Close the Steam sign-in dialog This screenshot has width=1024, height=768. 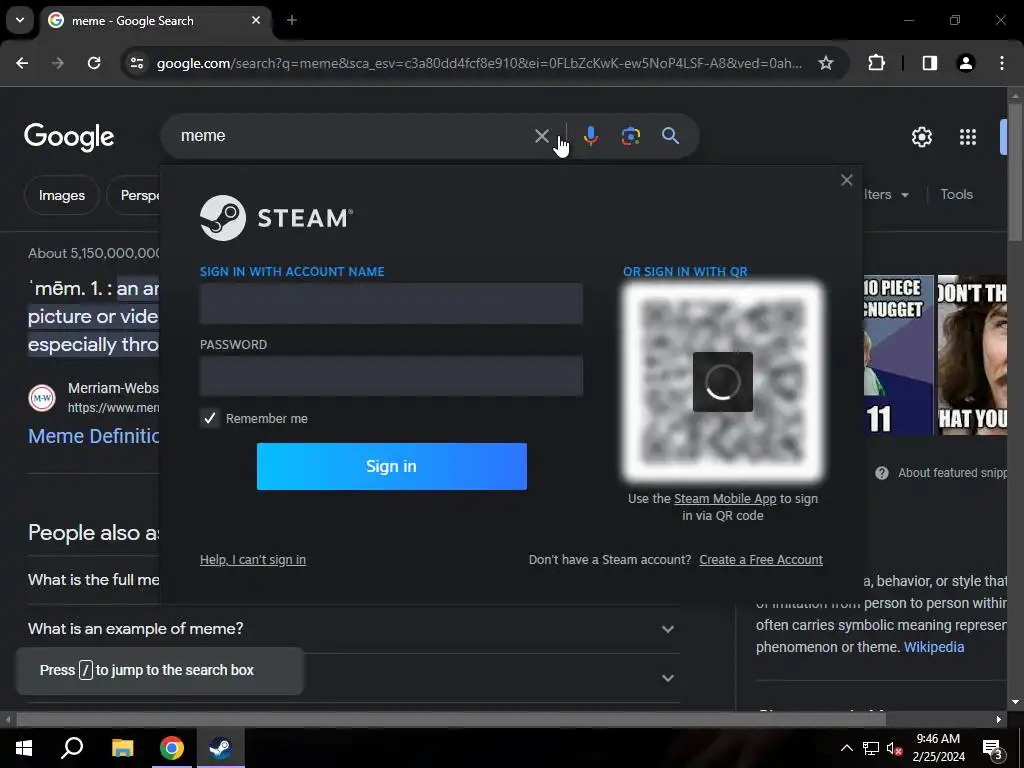(846, 180)
